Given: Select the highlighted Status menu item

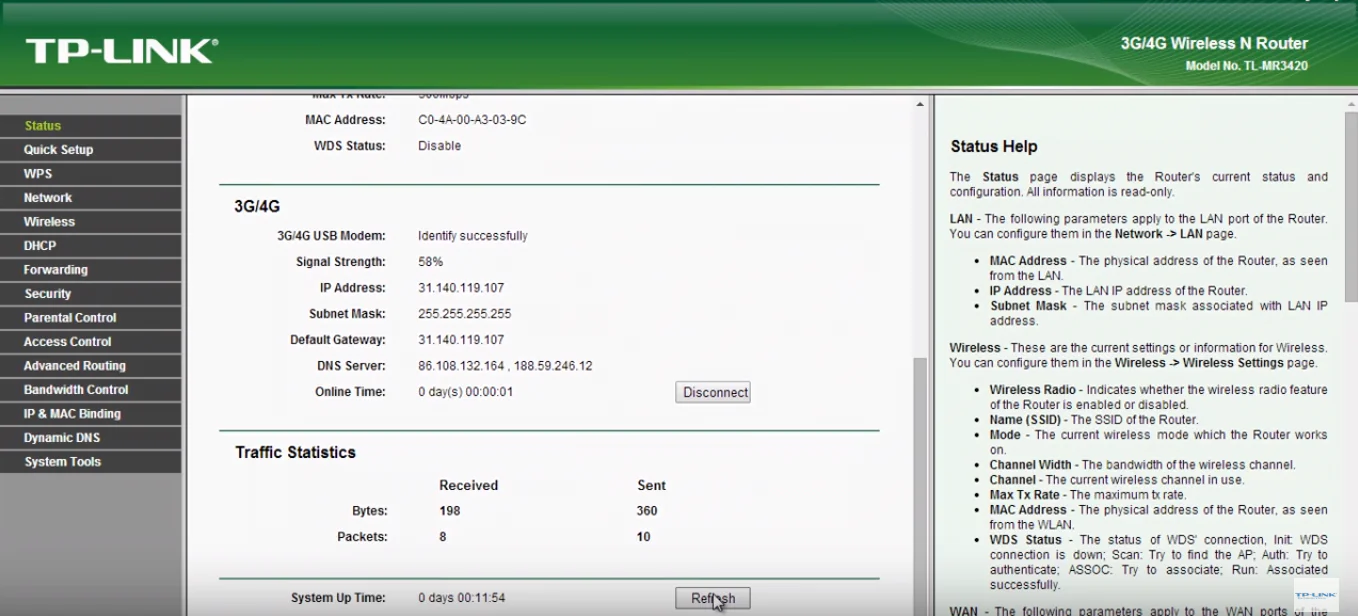Looking at the screenshot, I should coord(42,125).
